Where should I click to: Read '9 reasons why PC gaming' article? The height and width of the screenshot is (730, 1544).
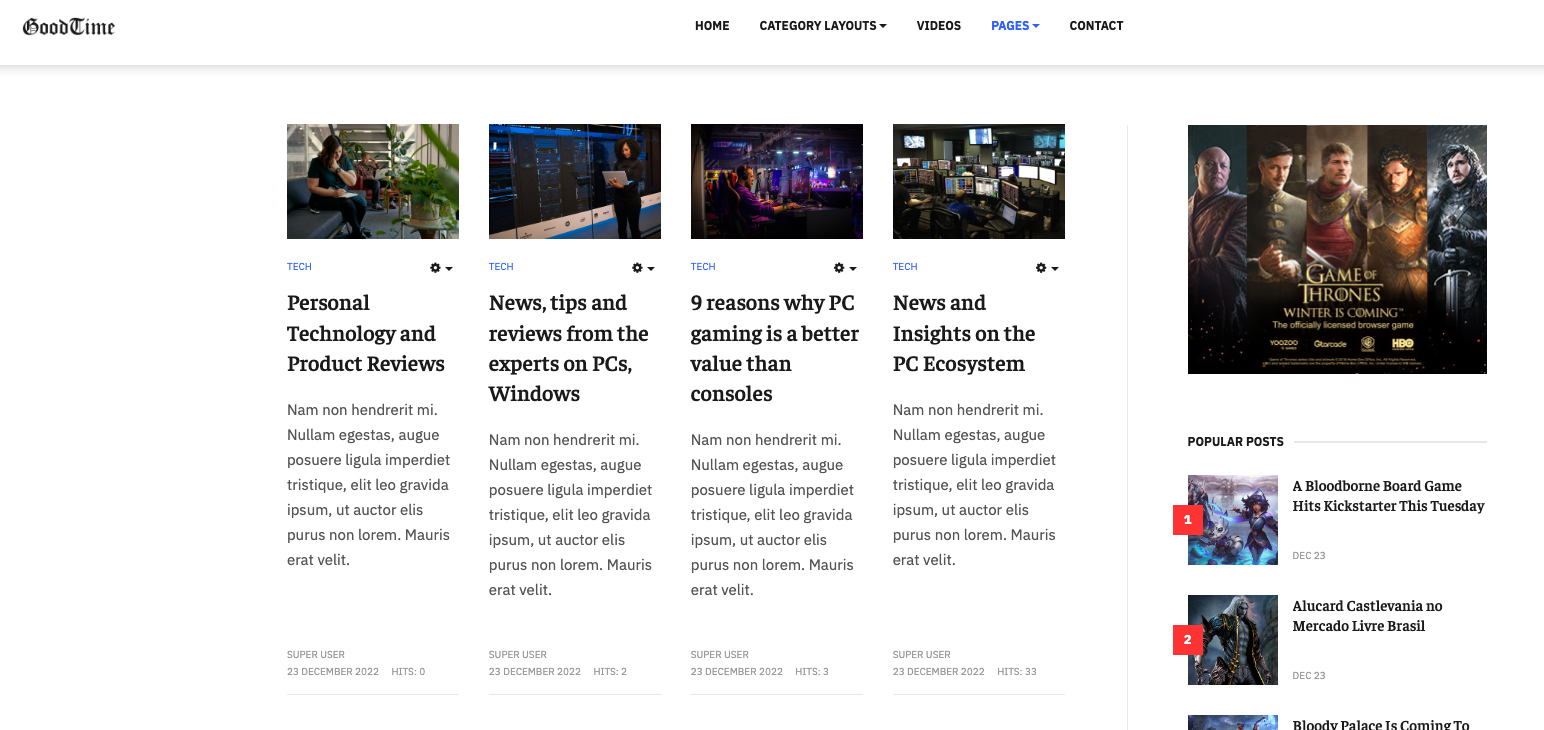774,348
